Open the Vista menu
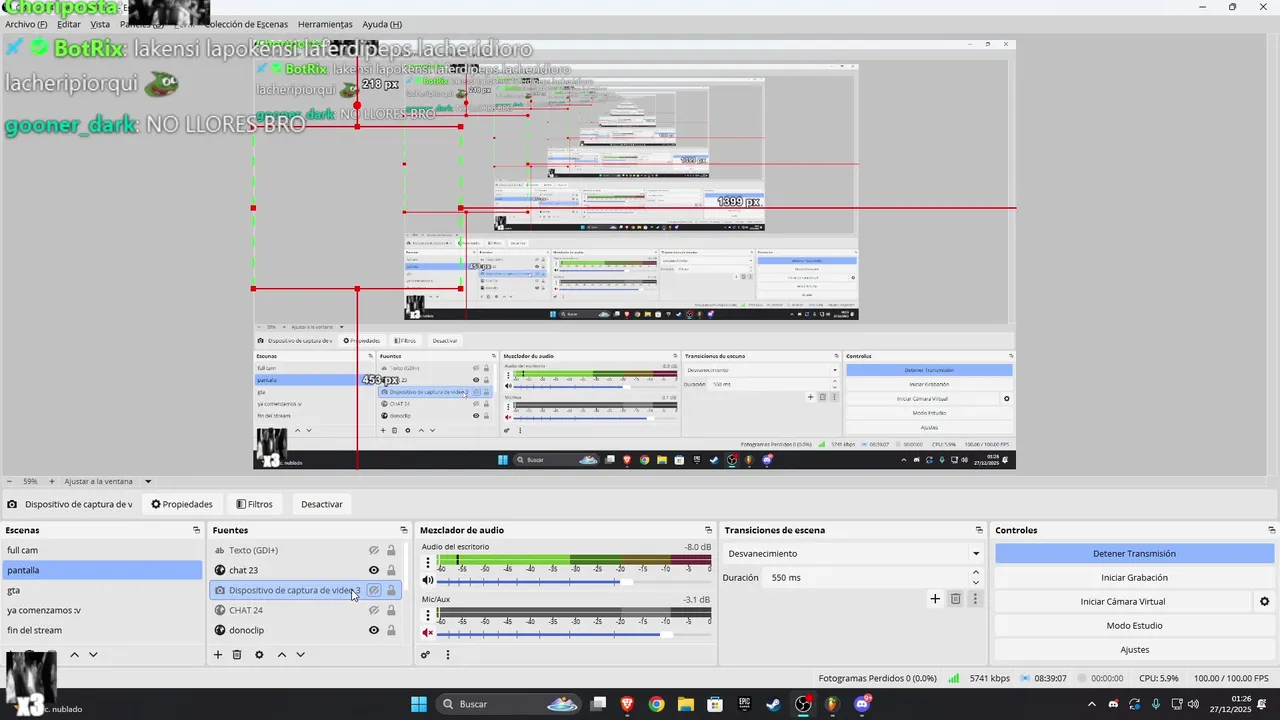 (100, 24)
